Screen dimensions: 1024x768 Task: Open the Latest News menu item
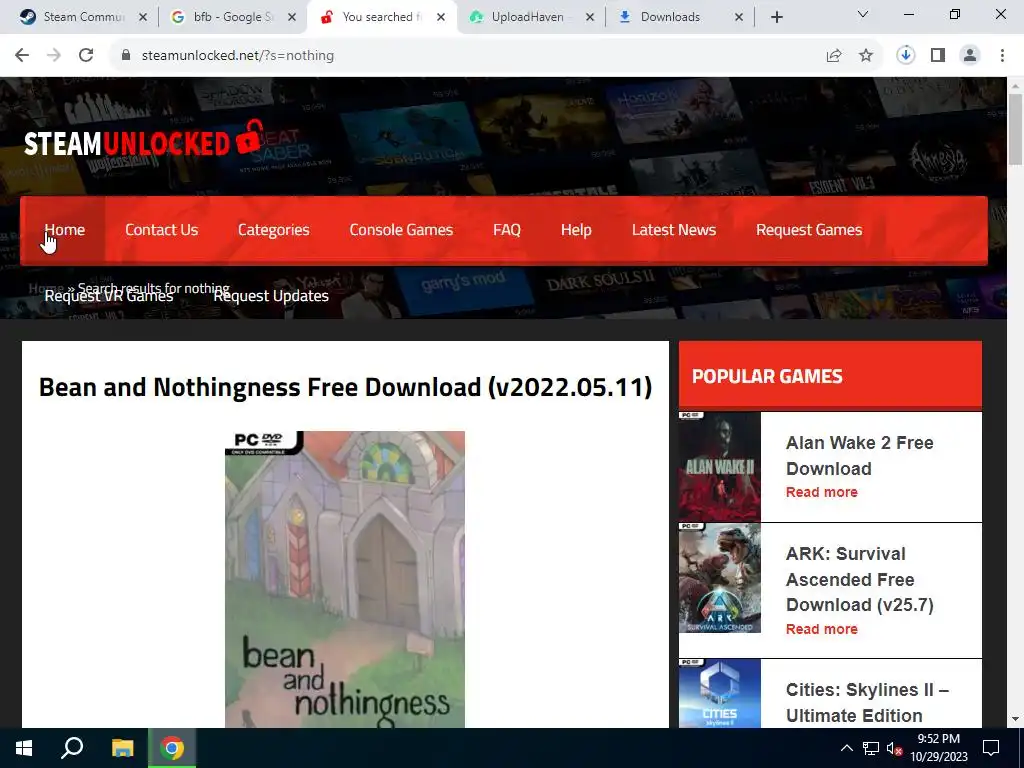[x=674, y=230]
